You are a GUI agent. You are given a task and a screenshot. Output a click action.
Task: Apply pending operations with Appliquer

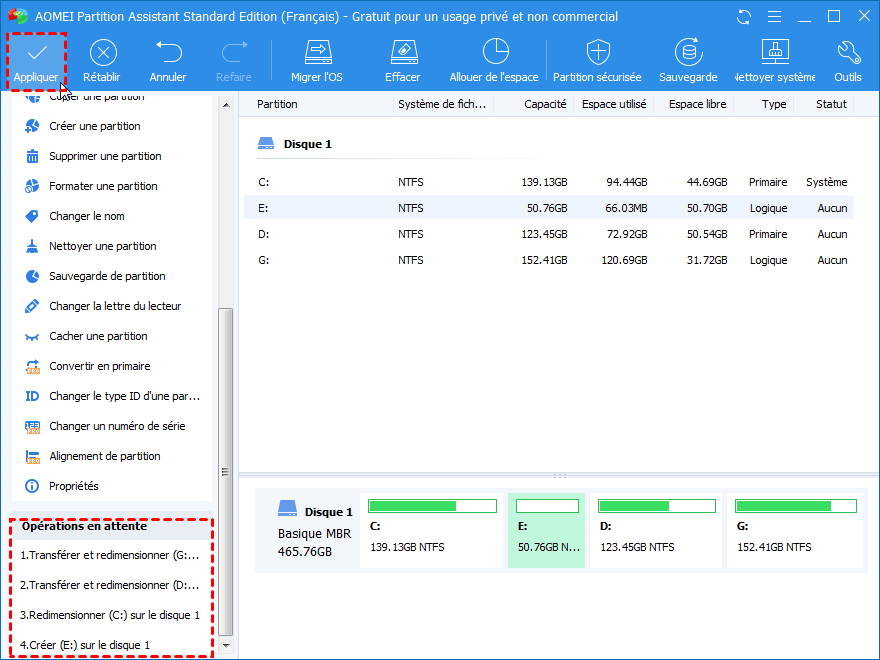coord(36,61)
